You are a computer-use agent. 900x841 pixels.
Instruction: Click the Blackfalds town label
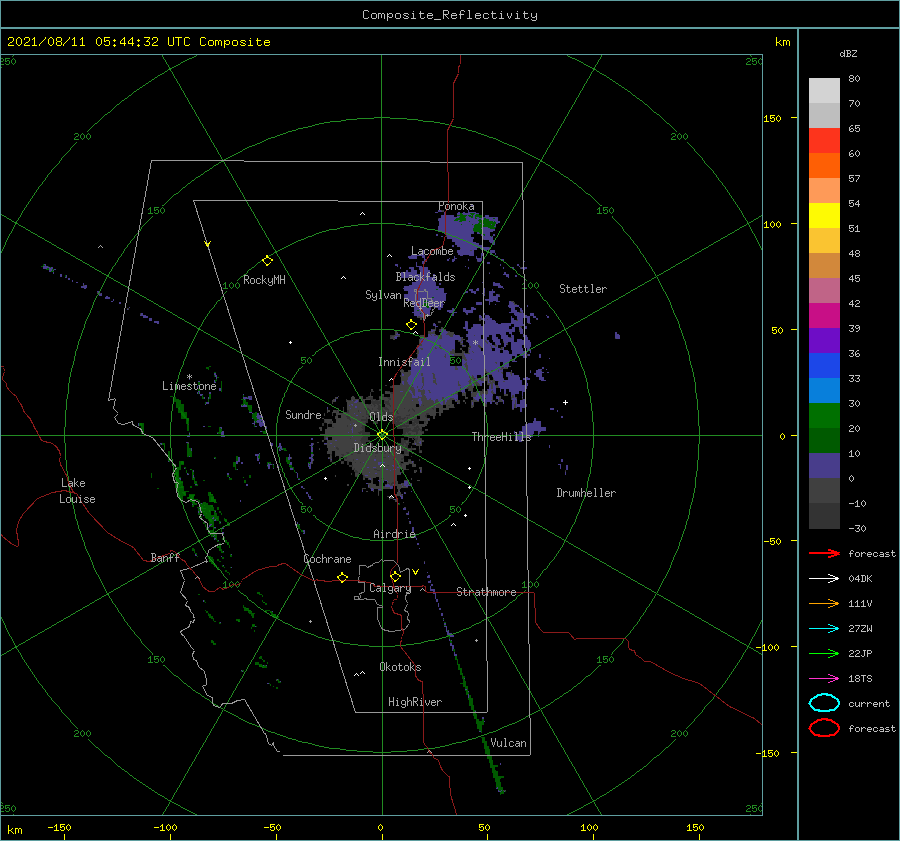425,277
